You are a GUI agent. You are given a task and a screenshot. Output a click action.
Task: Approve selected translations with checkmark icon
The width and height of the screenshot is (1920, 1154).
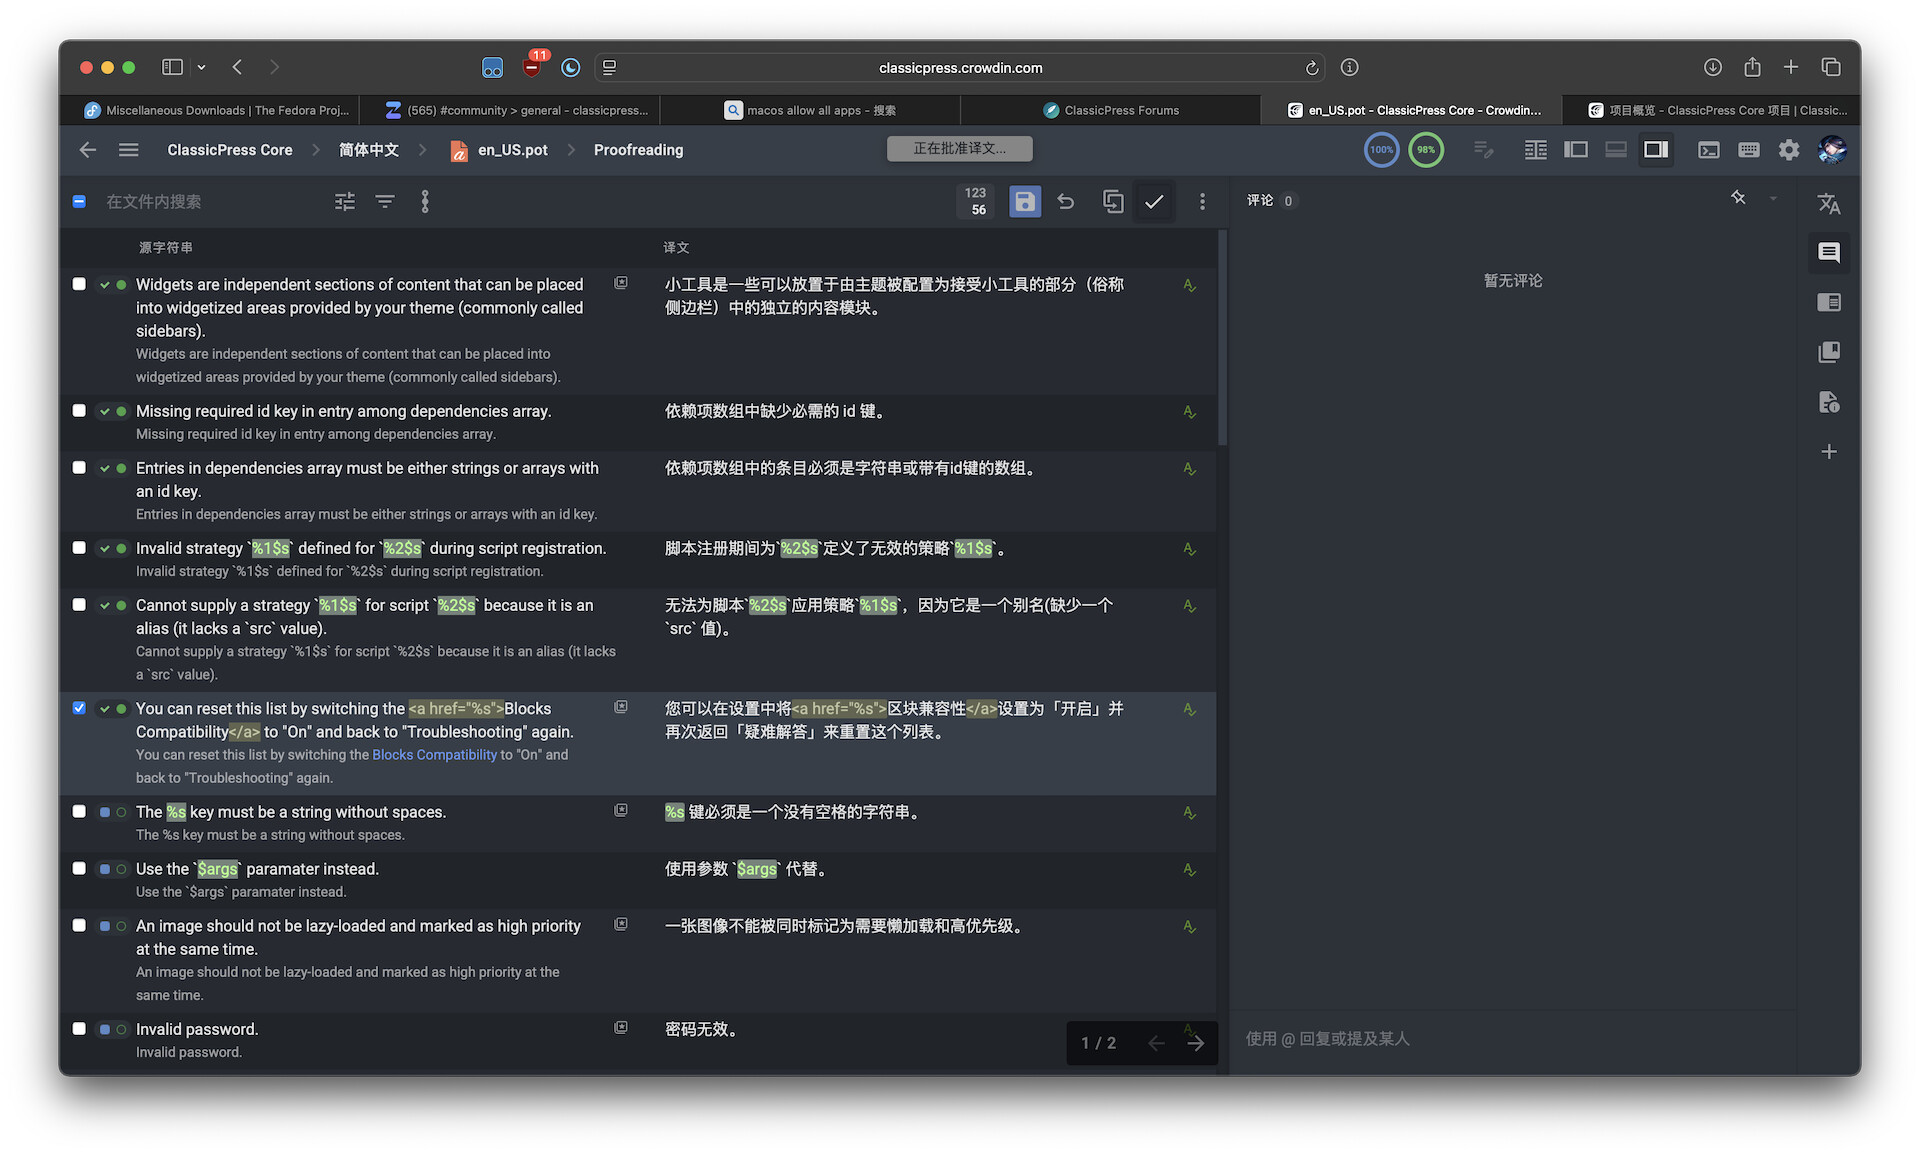tap(1154, 201)
